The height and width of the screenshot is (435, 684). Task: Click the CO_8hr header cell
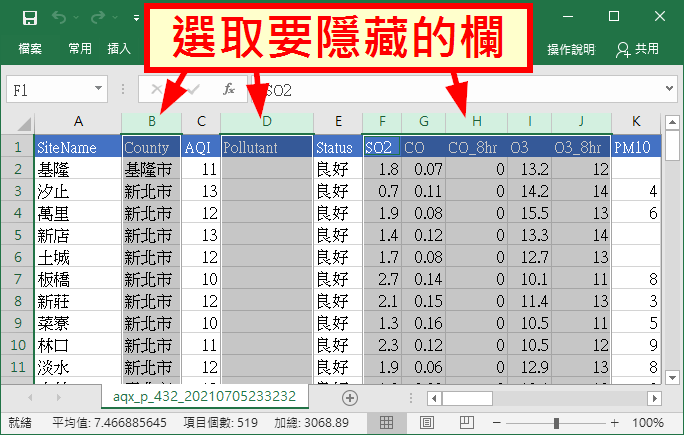click(x=476, y=147)
